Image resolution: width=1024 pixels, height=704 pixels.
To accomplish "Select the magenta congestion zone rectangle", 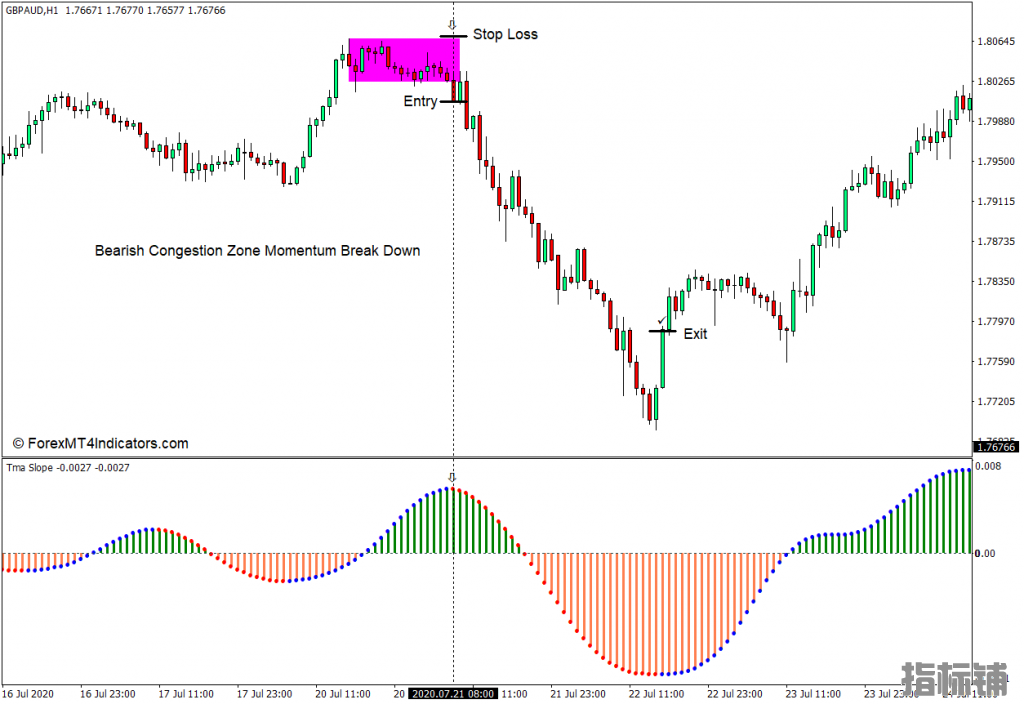I will (x=404, y=59).
